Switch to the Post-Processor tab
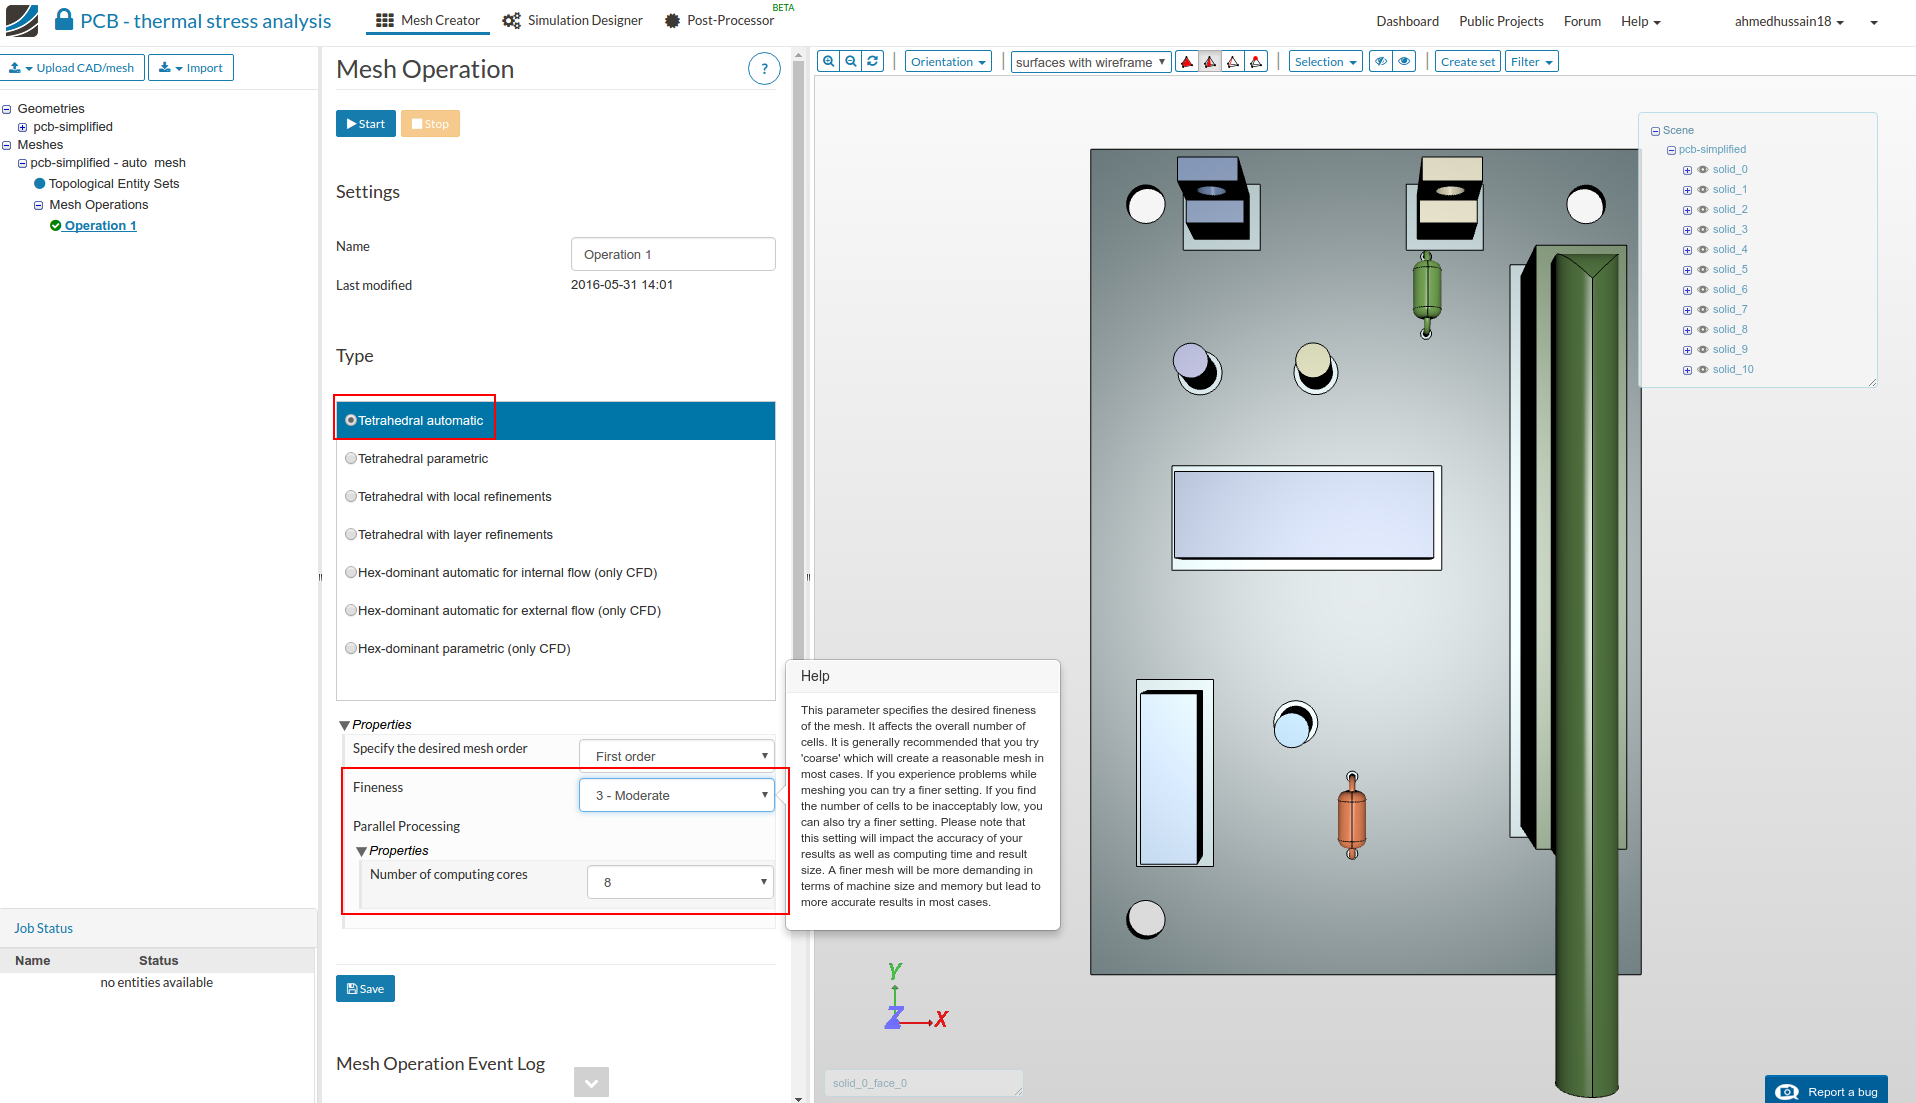This screenshot has width=1916, height=1103. click(719, 21)
